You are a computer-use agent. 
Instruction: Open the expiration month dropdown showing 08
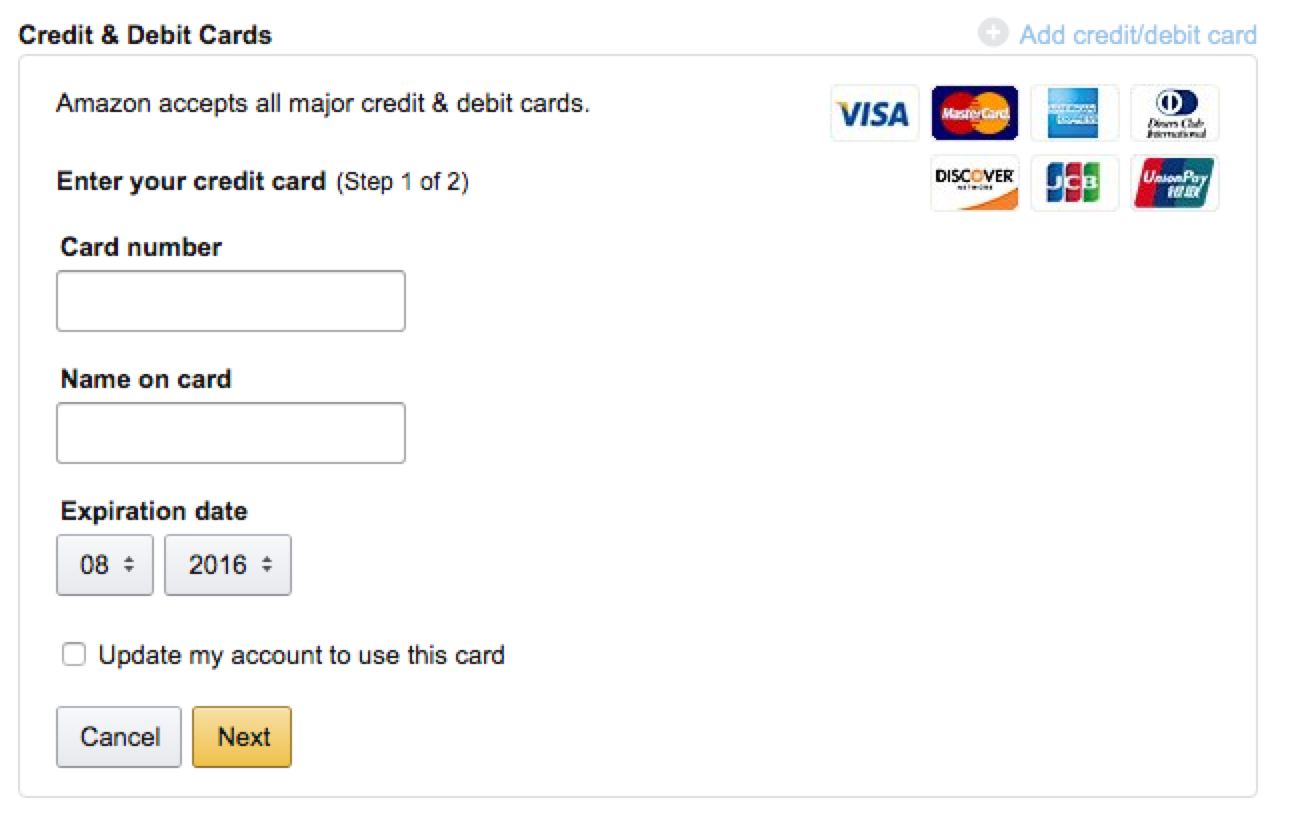click(105, 565)
